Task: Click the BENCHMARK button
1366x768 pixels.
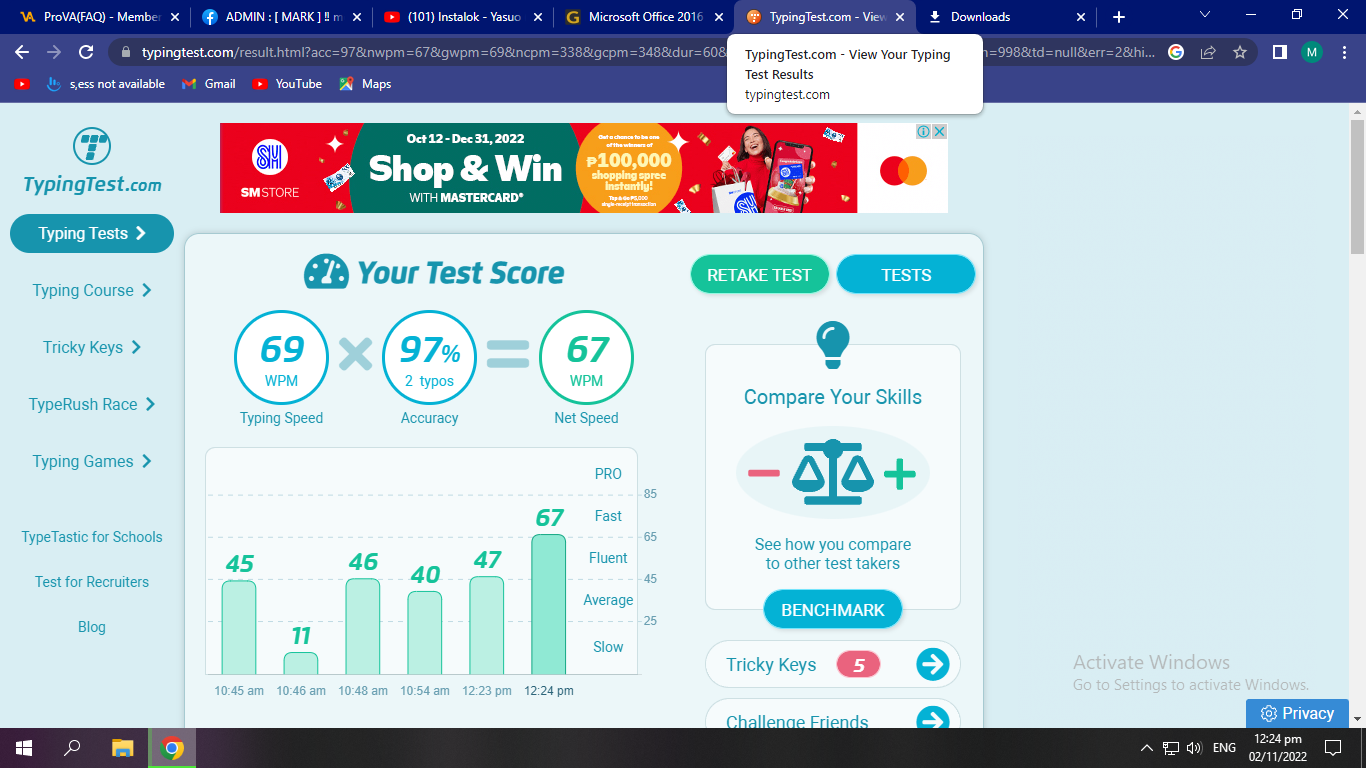Action: (833, 610)
